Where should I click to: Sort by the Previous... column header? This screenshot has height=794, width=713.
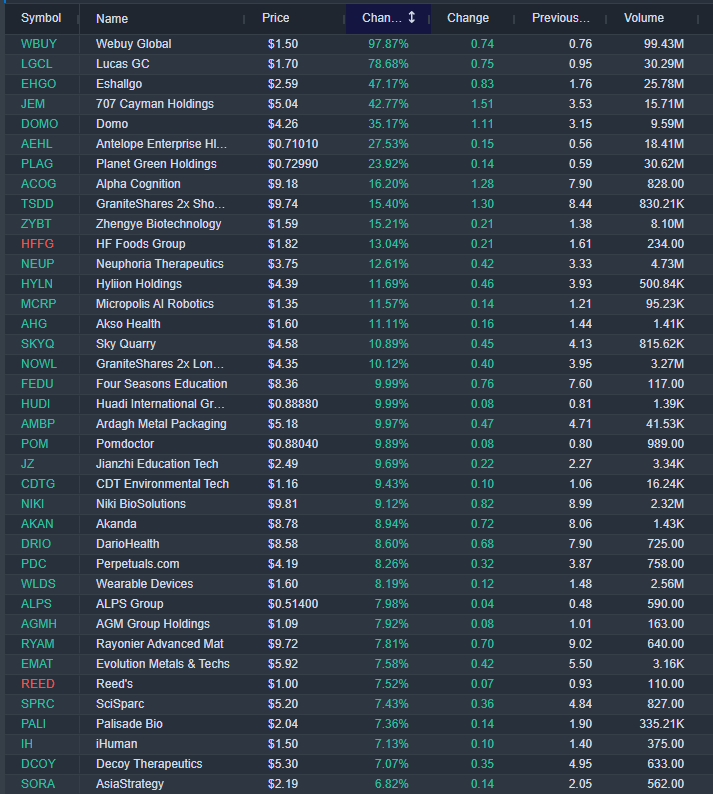tap(561, 18)
